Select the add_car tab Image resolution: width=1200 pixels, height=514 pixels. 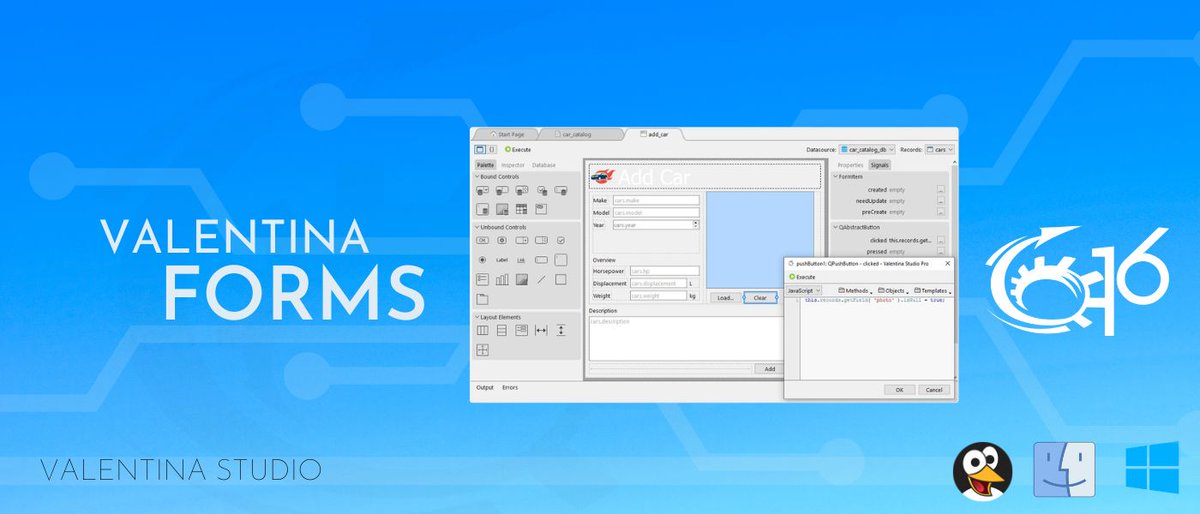tap(654, 134)
